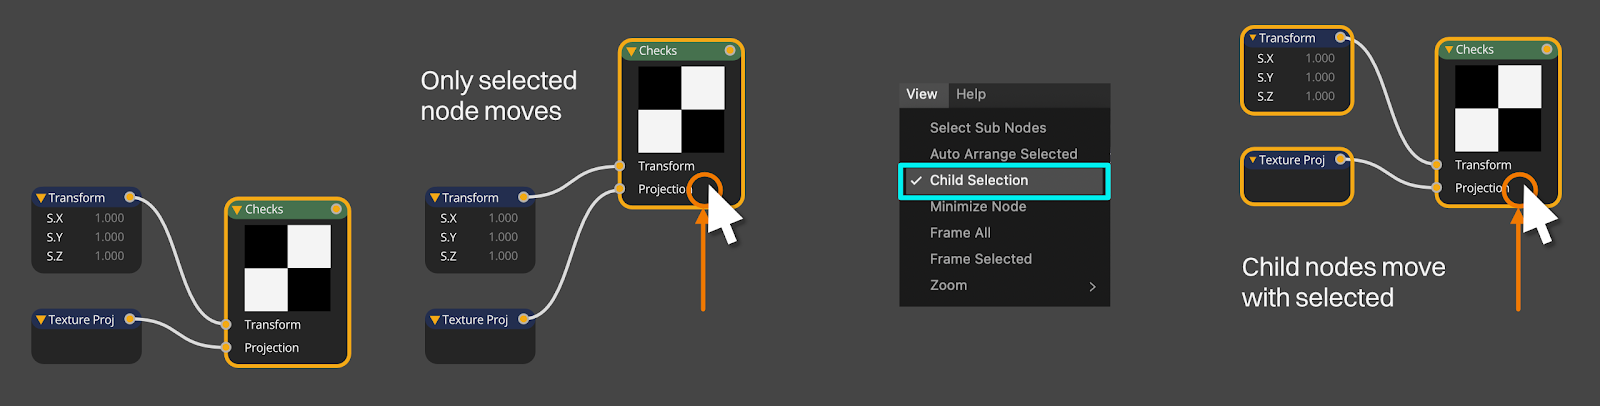Click output pin of orange-outlined Transform node
1600x406 pixels.
pos(1341,38)
